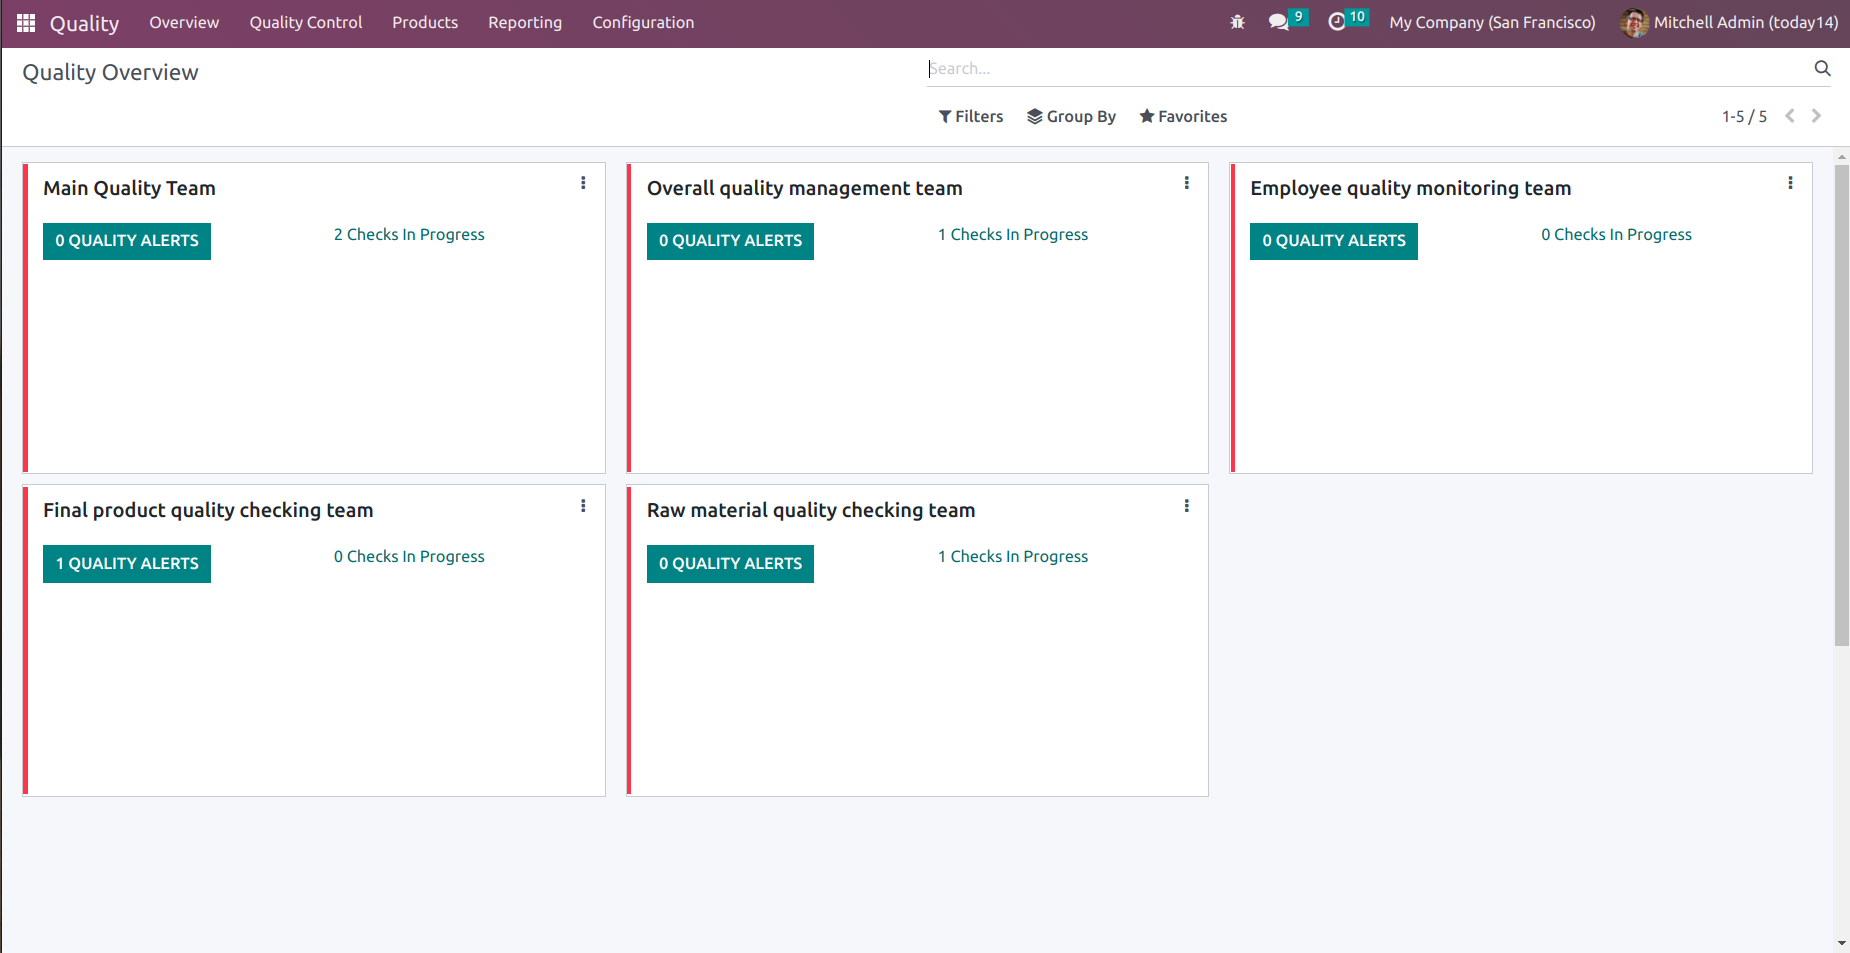Click the search magnifier icon
The image size is (1850, 953).
(1822, 68)
